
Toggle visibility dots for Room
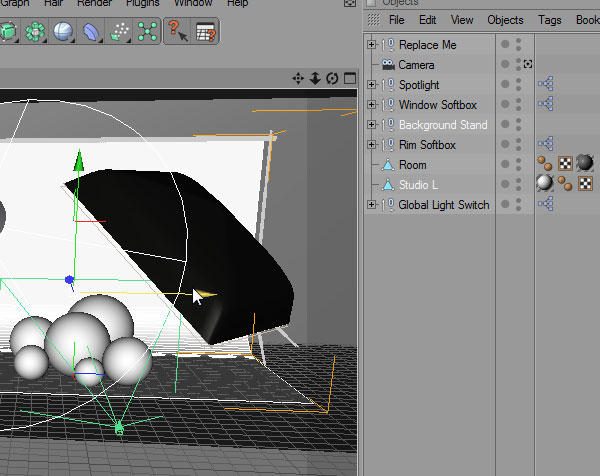coord(518,164)
